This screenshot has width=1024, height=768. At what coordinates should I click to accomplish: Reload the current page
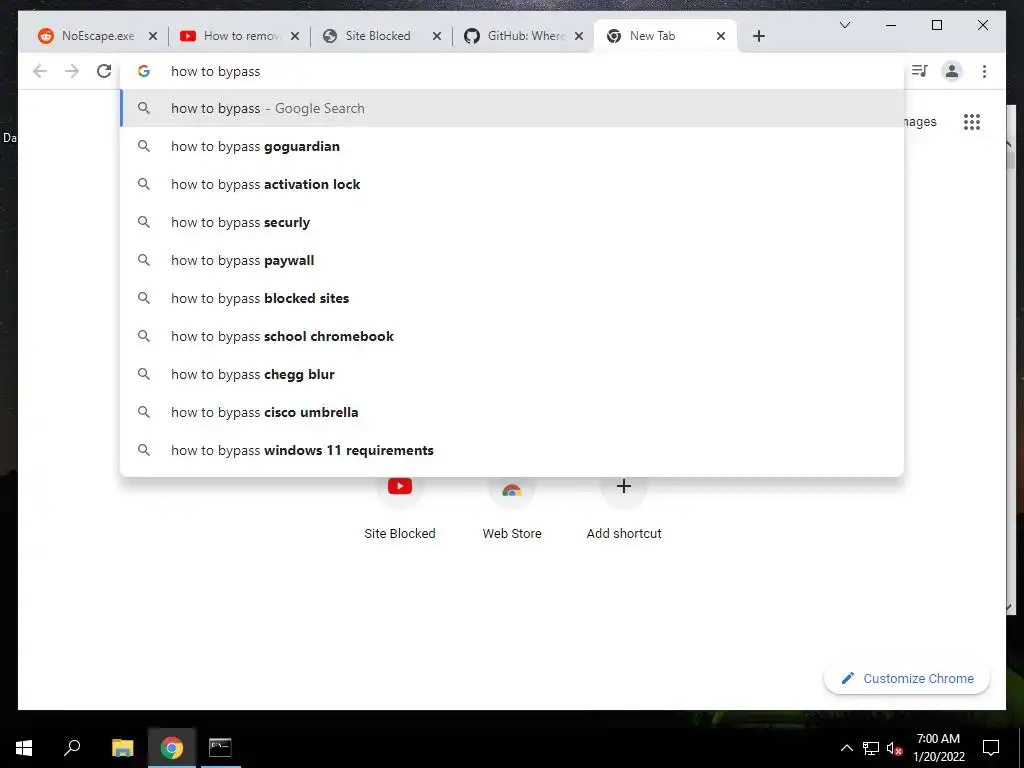point(104,71)
